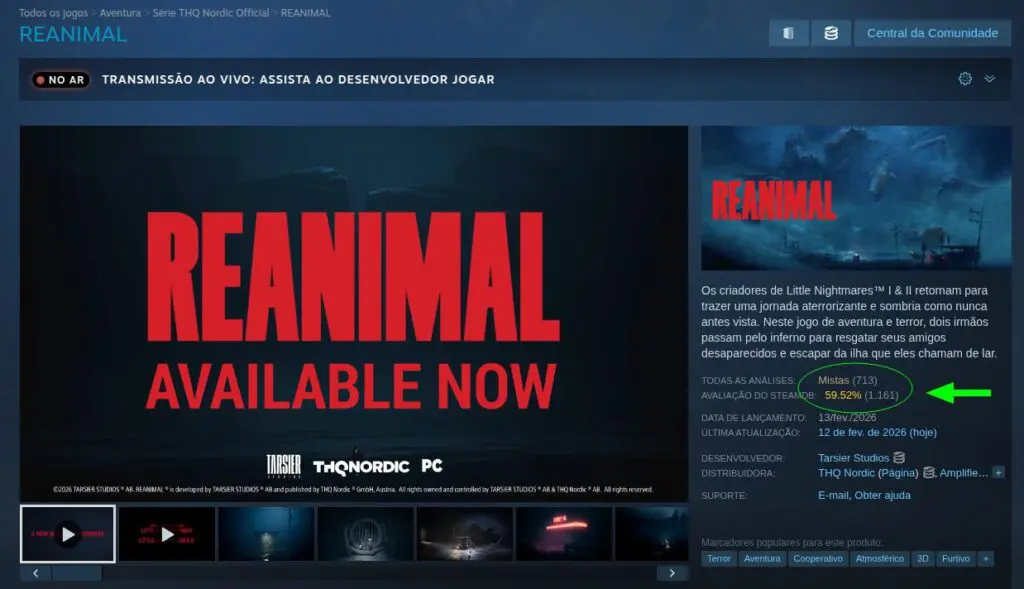This screenshot has width=1024, height=589.
Task: Play the first trailer thumbnail
Action: tap(68, 534)
